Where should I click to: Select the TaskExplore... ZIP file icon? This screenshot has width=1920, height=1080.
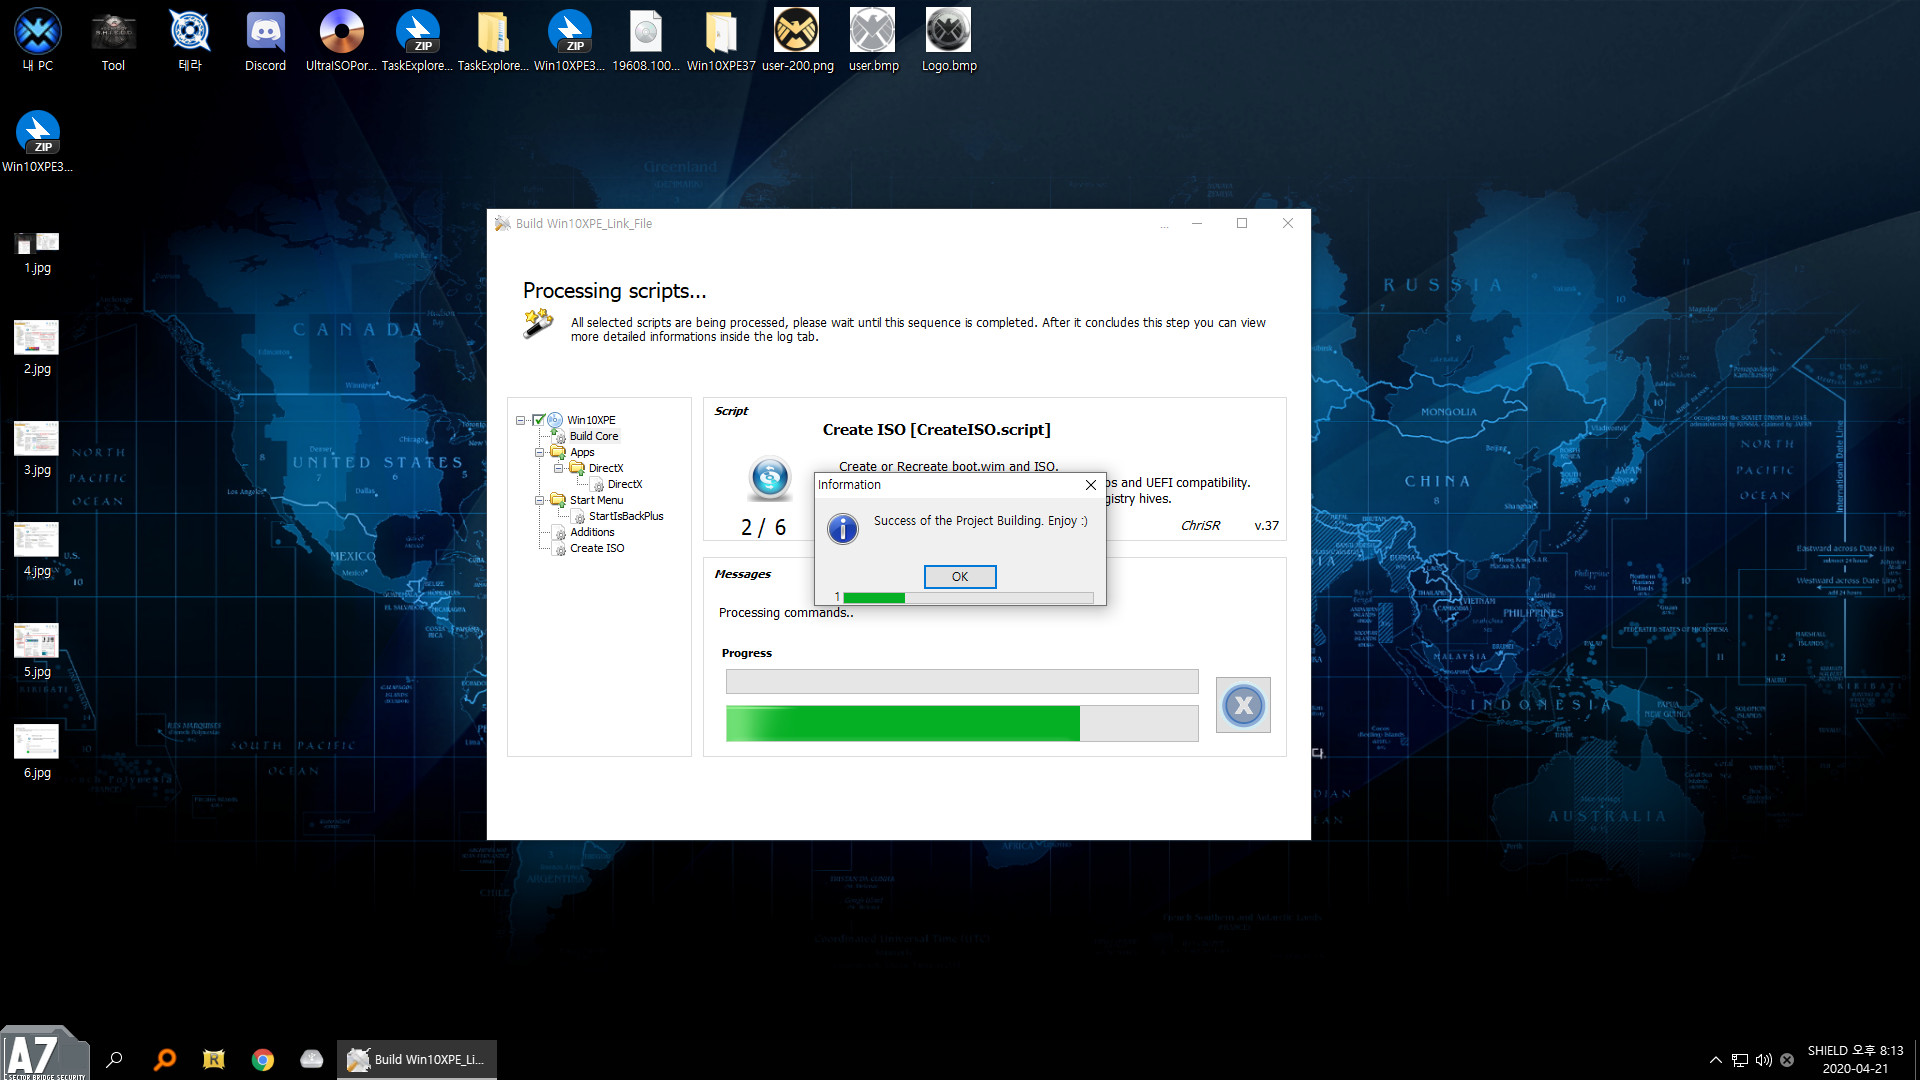point(417,40)
